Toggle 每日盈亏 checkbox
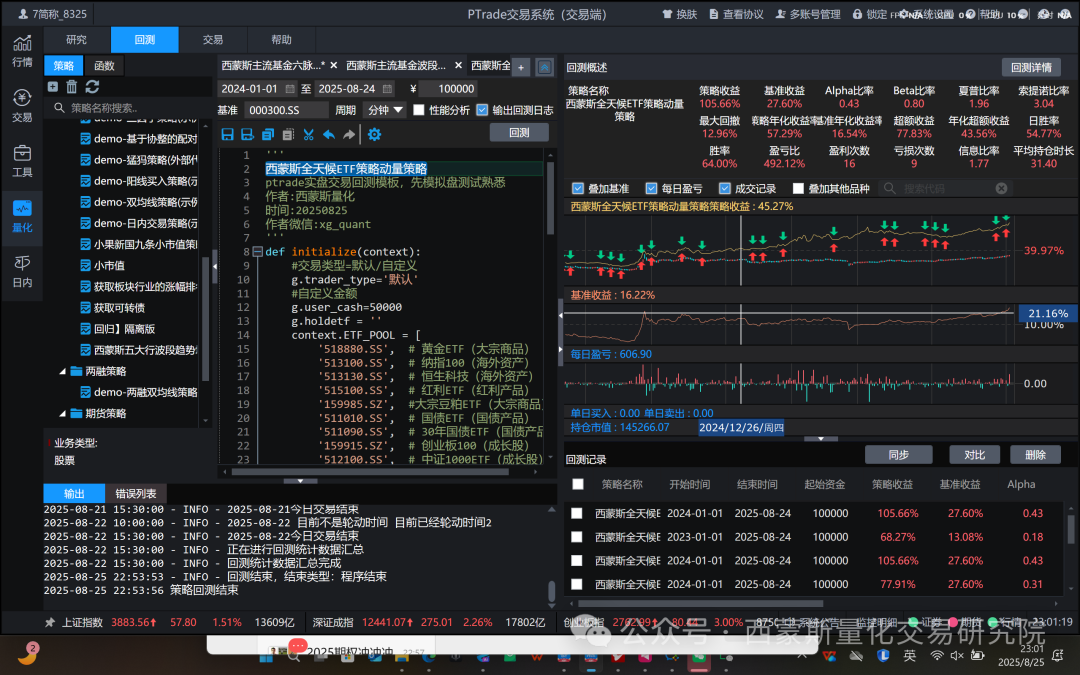 pyautogui.click(x=651, y=188)
